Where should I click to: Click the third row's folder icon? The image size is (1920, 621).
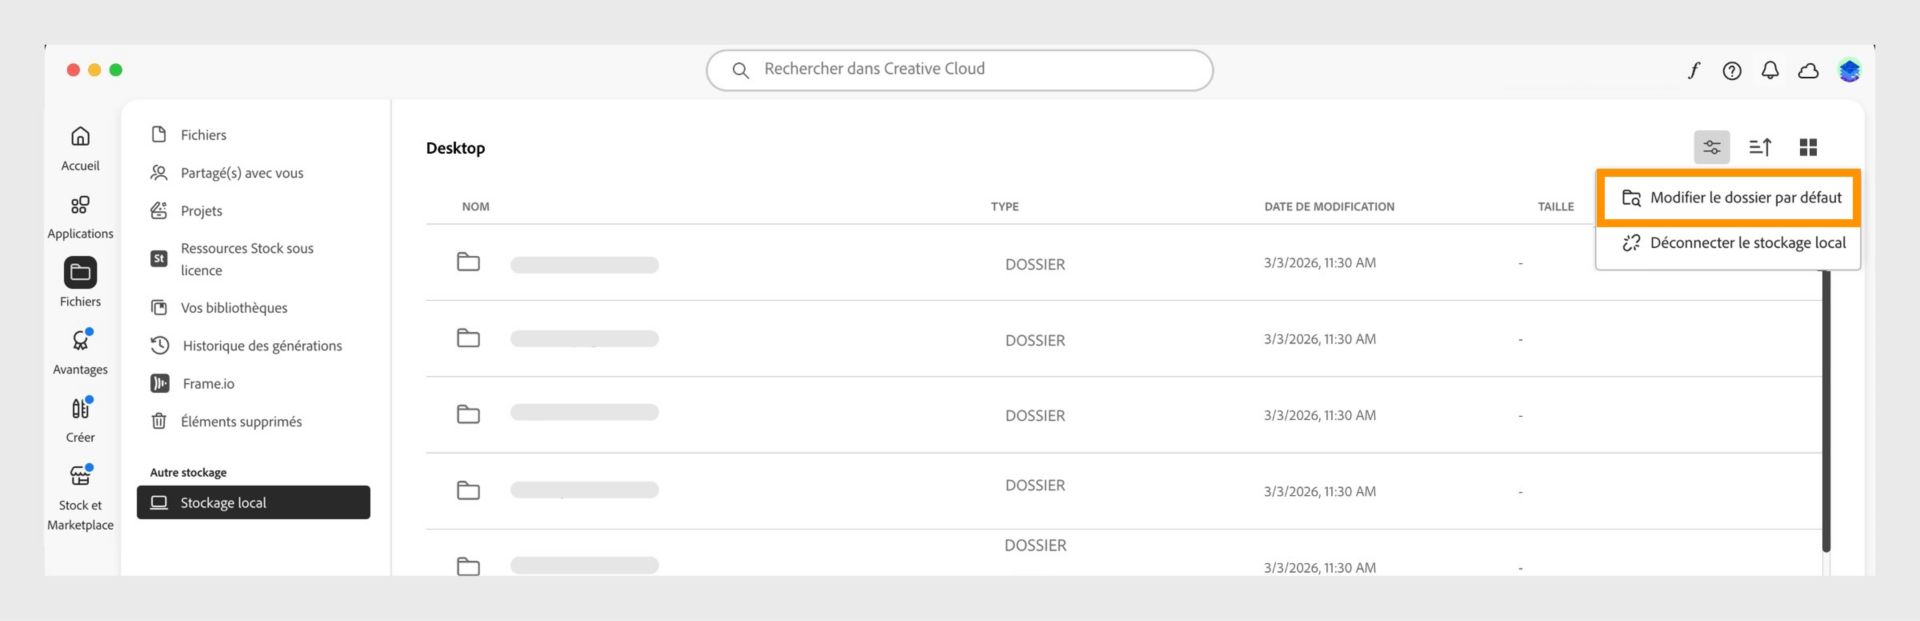pyautogui.click(x=468, y=414)
